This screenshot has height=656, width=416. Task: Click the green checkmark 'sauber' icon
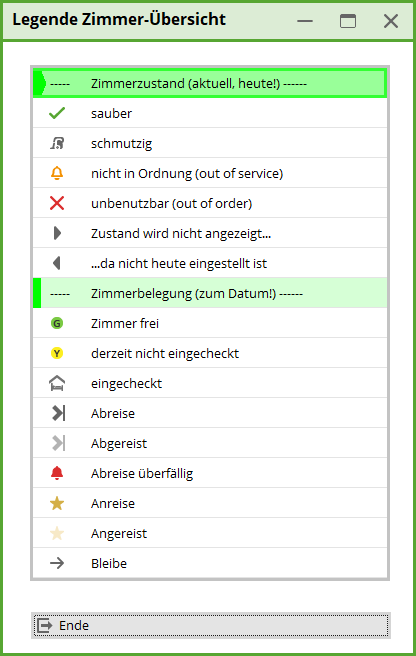pos(57,113)
